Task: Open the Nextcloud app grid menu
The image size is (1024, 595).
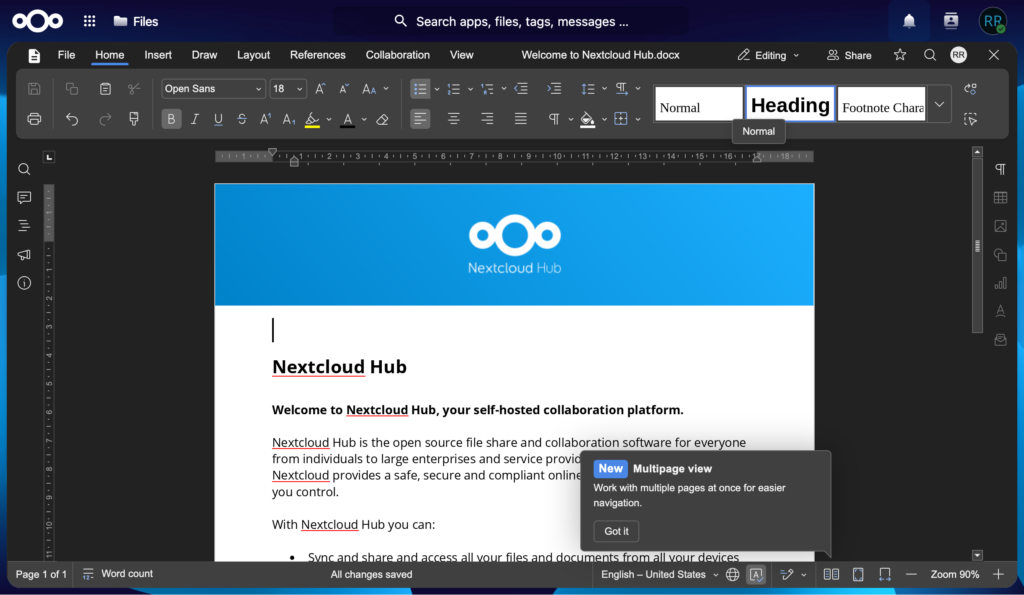Action: tap(89, 22)
